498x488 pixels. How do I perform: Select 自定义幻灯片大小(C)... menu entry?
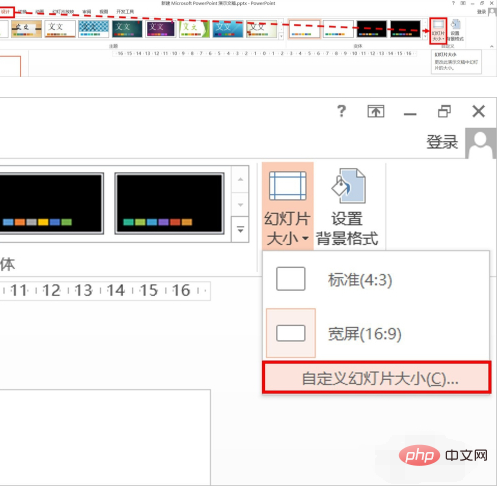pyautogui.click(x=377, y=378)
